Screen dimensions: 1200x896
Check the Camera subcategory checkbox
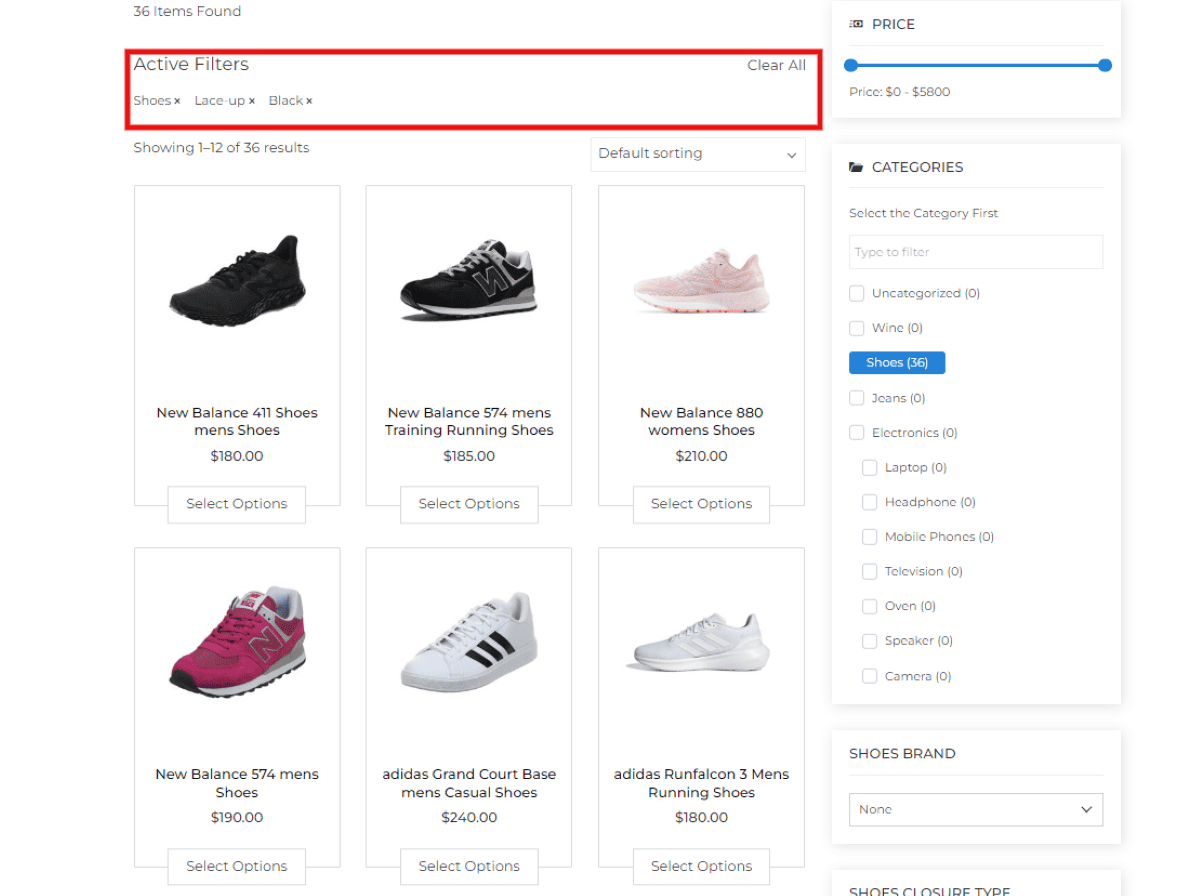(870, 676)
